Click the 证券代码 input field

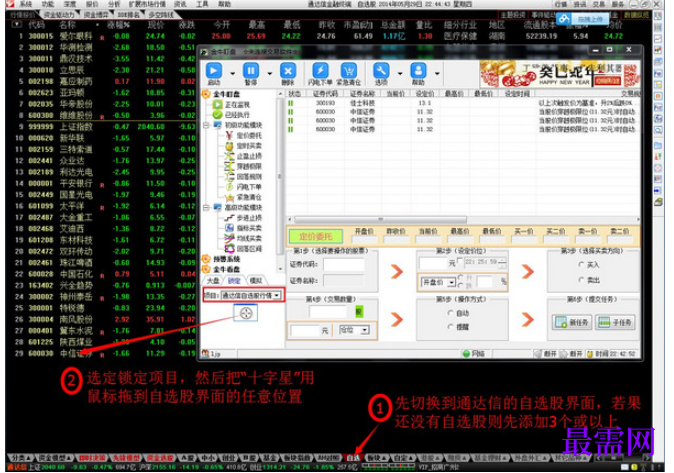[344, 264]
